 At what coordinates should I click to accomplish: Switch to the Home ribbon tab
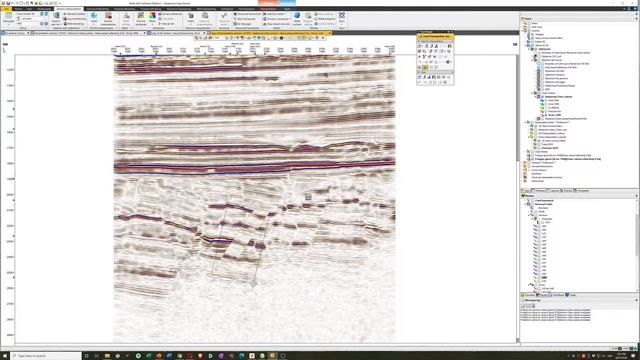click(x=18, y=9)
